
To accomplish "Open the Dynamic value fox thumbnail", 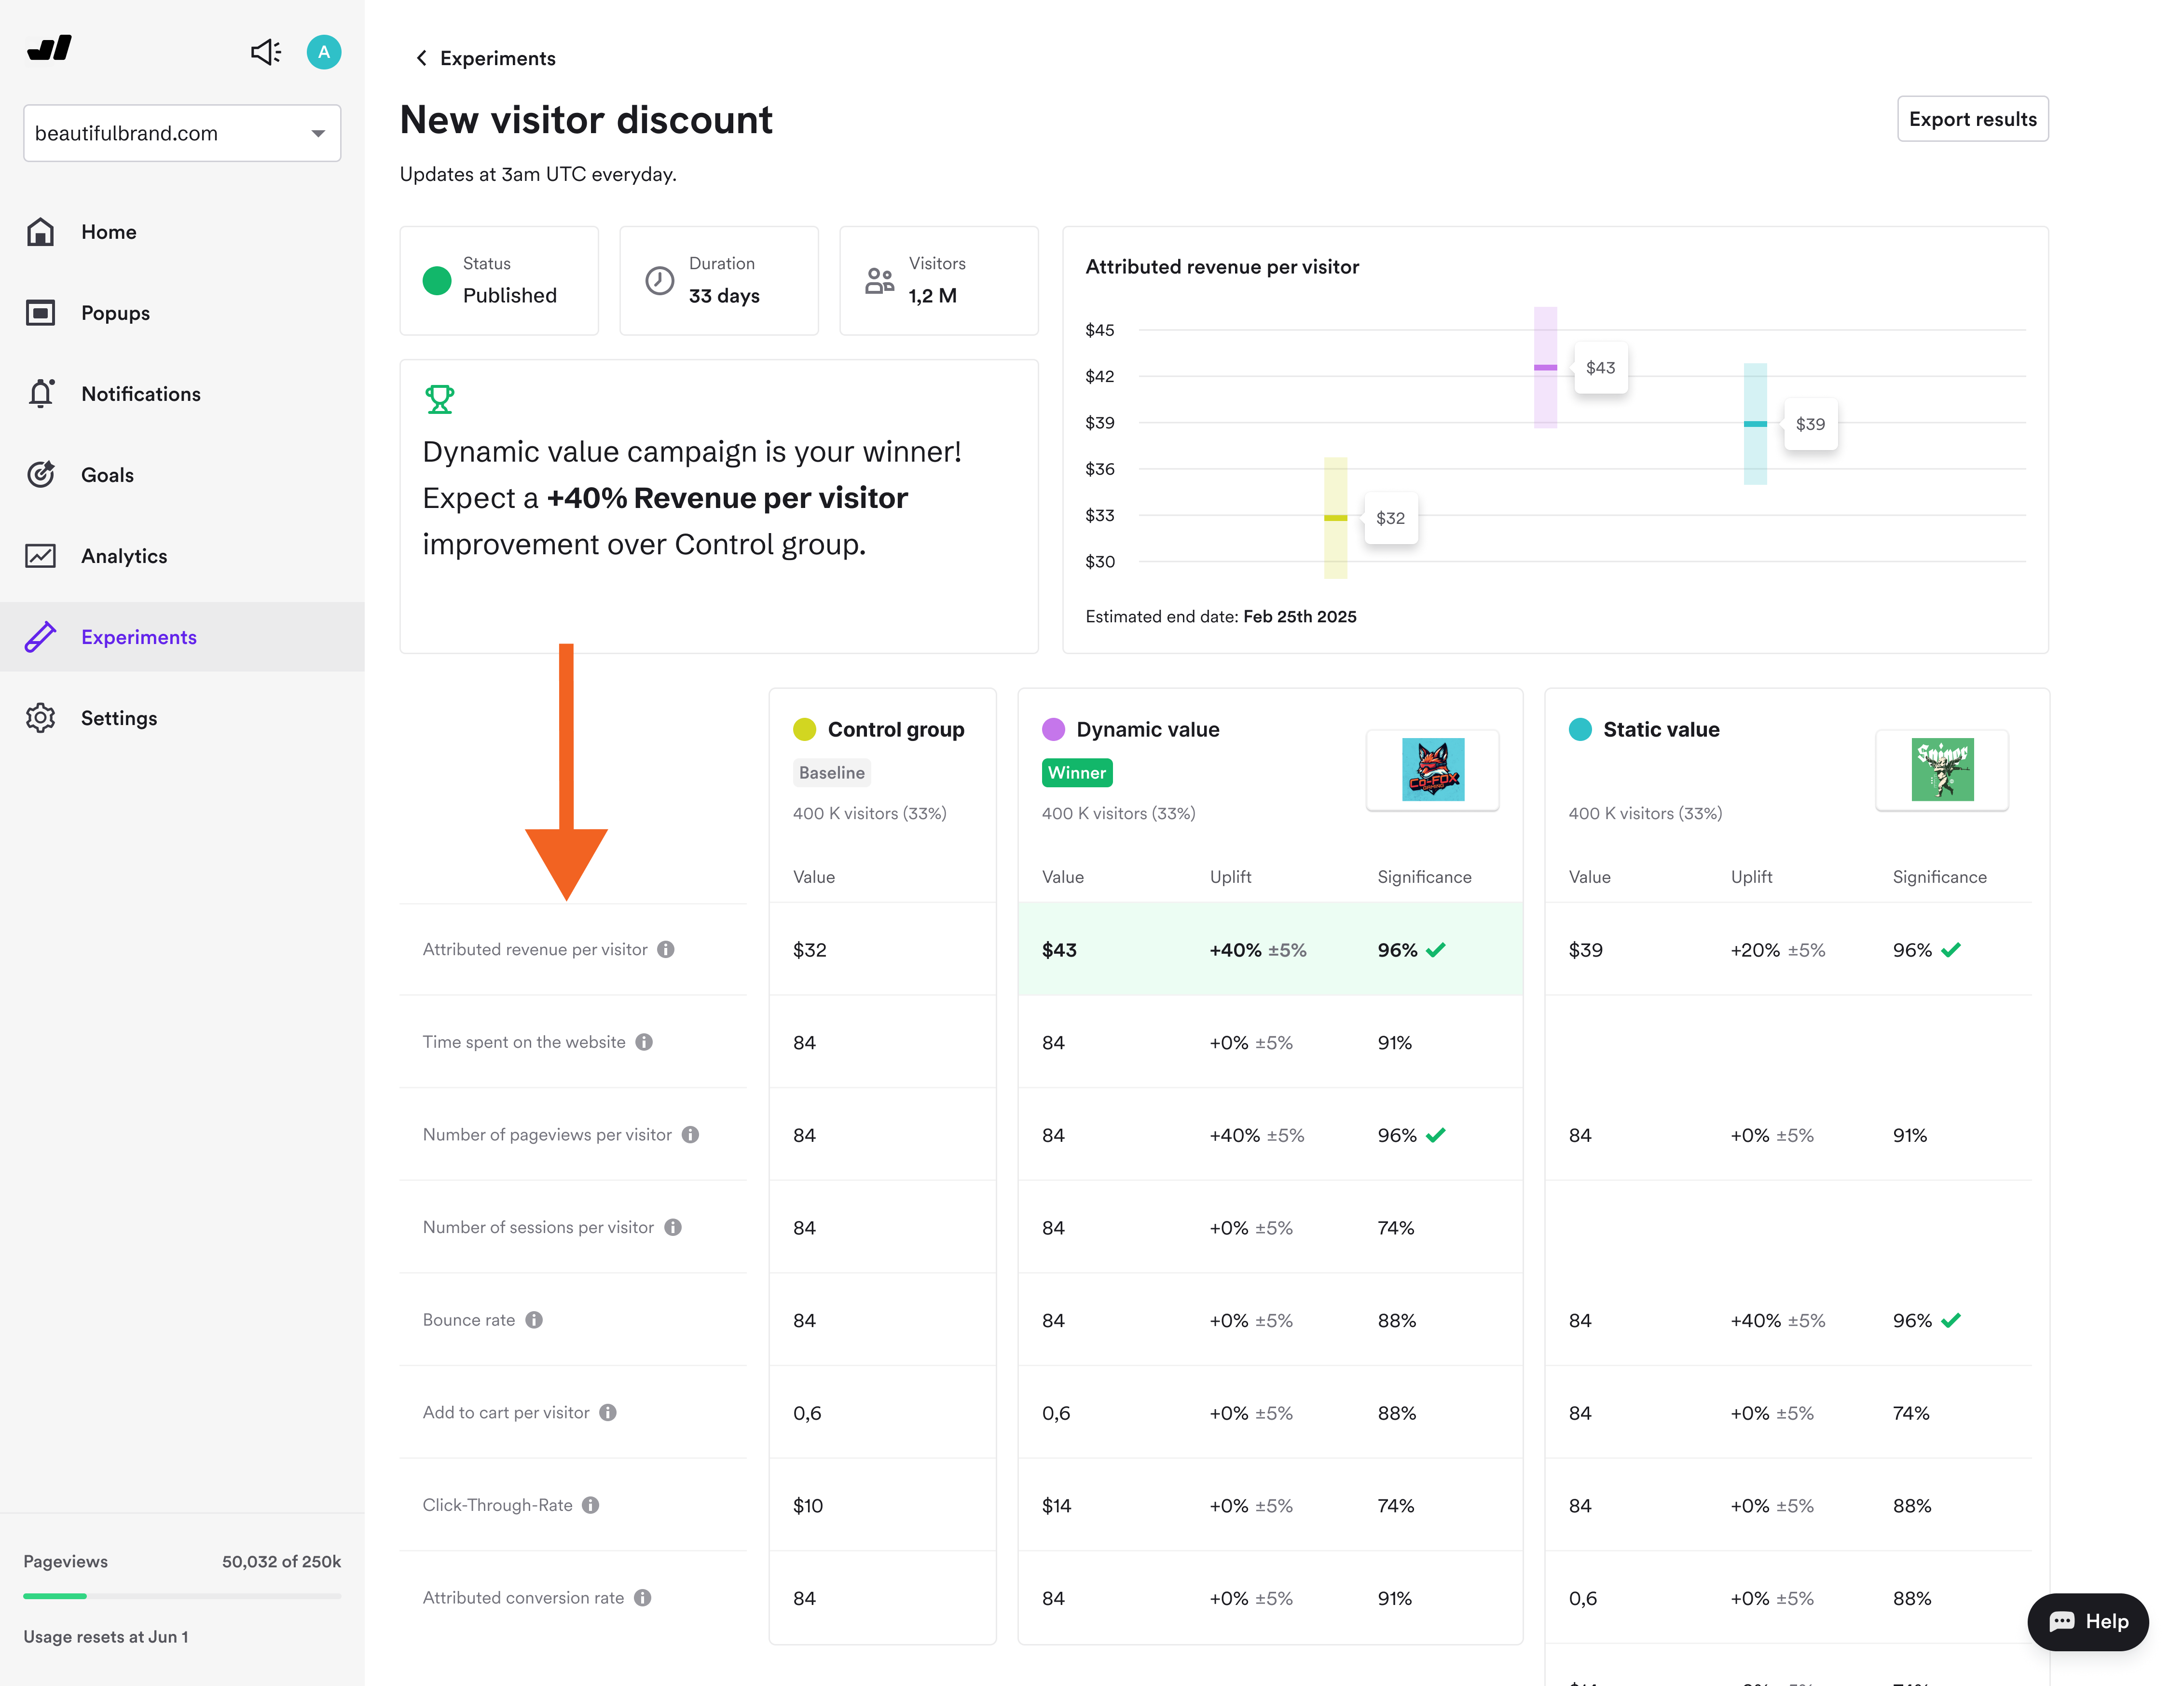I will [x=1432, y=769].
